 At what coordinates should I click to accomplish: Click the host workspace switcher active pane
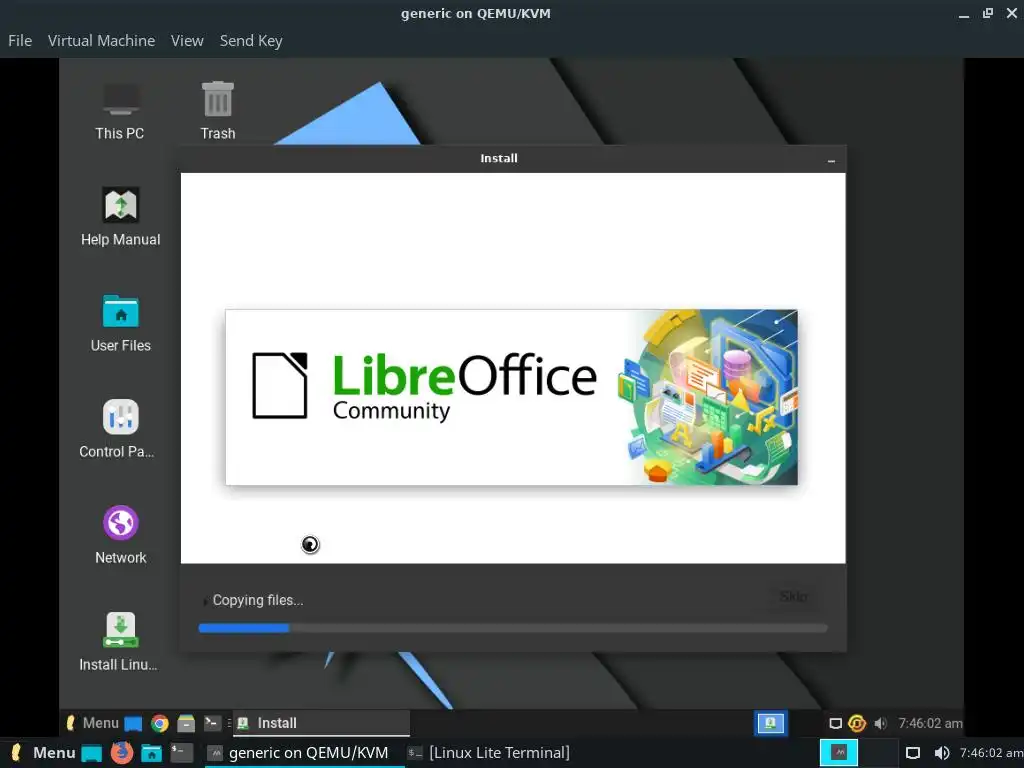[x=839, y=753]
